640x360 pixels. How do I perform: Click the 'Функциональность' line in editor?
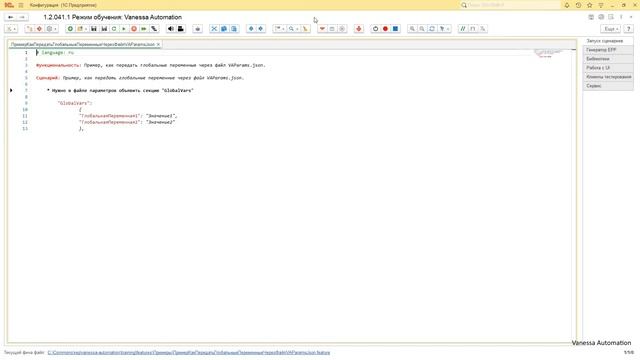pyautogui.click(x=151, y=65)
